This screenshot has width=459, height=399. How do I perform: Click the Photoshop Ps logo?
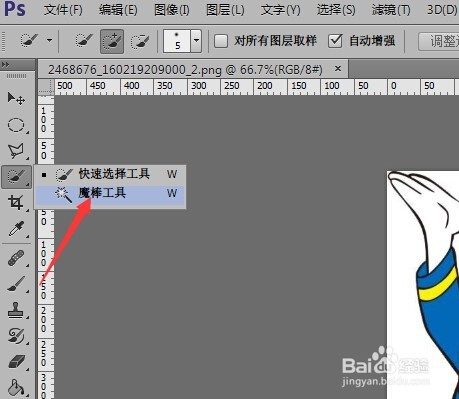click(15, 9)
